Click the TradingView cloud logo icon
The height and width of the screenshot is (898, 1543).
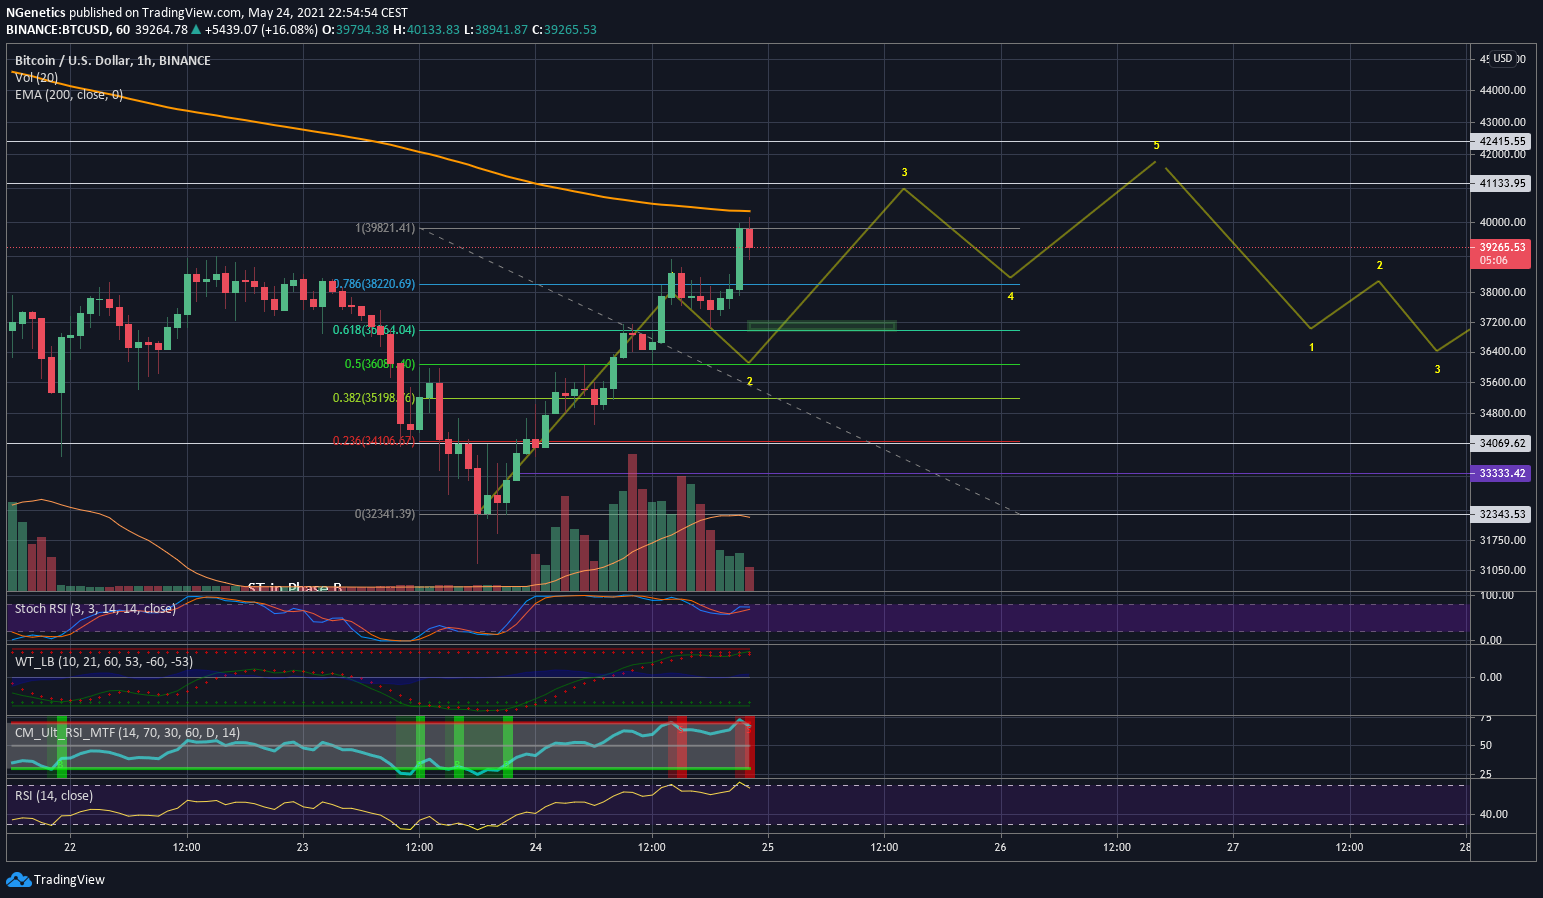coord(18,880)
